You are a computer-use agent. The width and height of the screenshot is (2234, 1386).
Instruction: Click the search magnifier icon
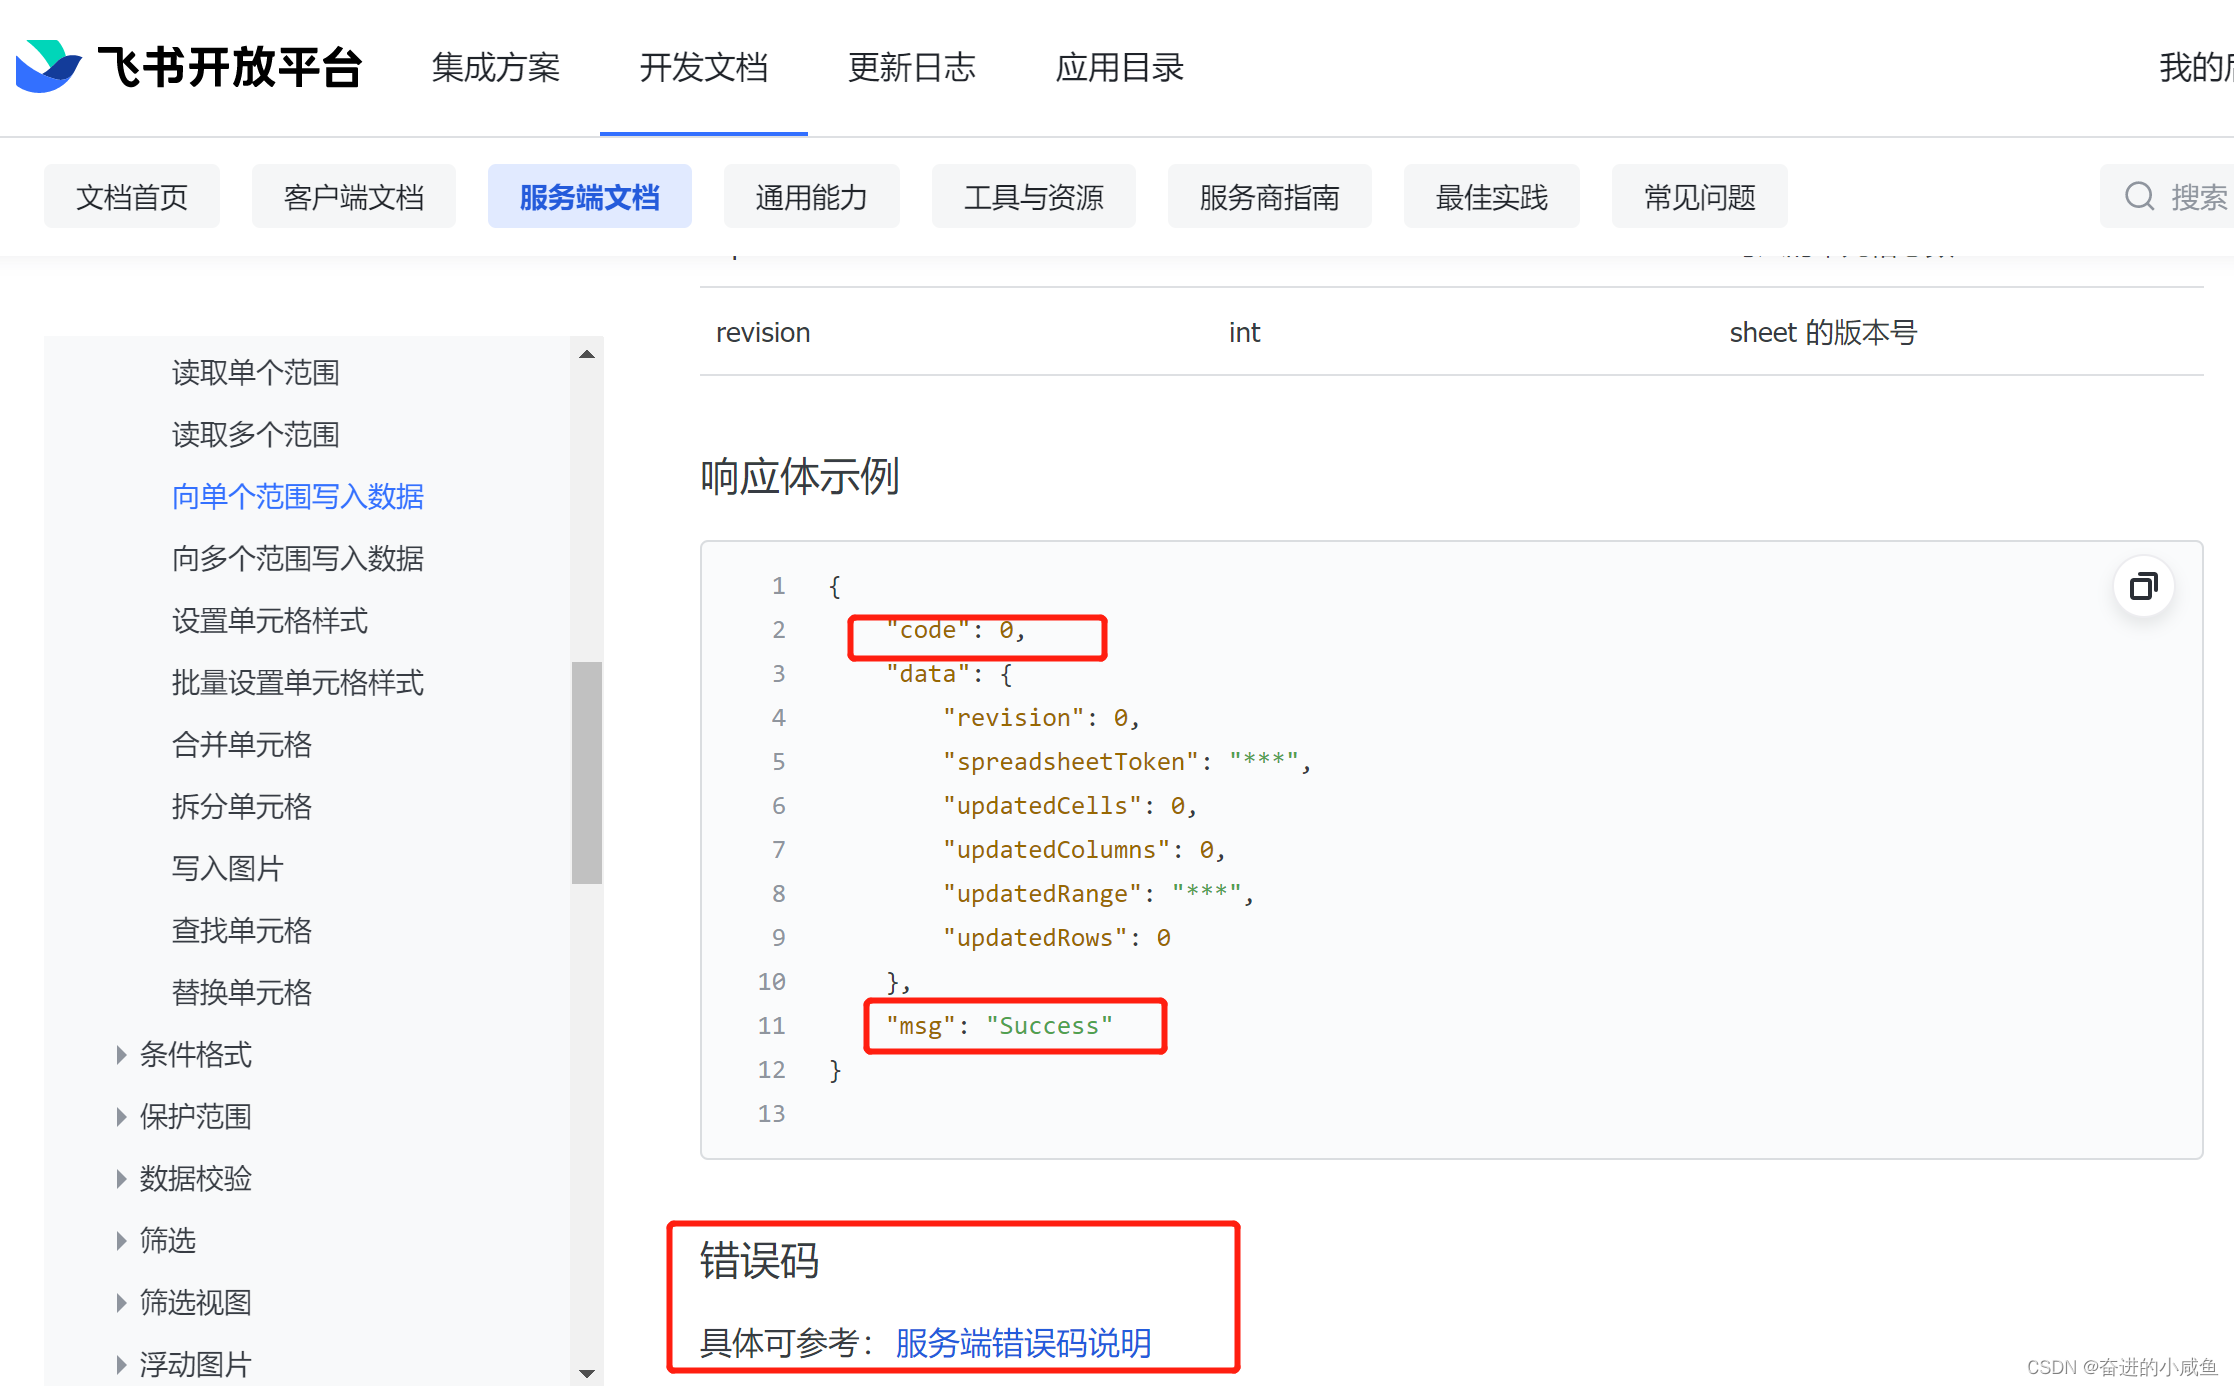point(2139,196)
